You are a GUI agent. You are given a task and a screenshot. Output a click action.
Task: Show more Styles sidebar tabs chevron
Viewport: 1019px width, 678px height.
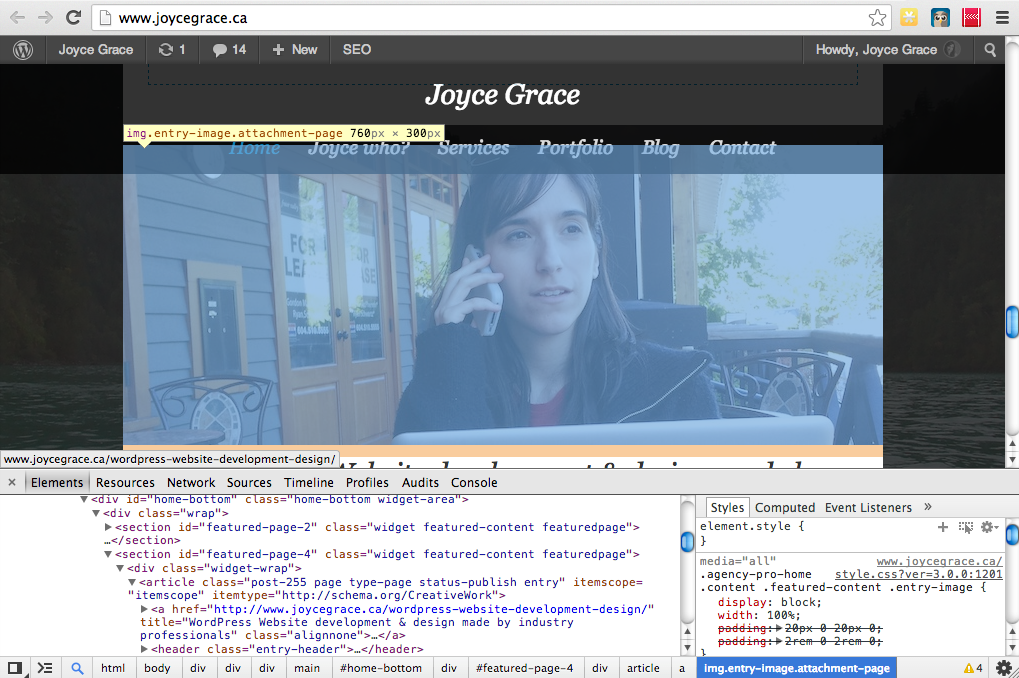[927, 507]
